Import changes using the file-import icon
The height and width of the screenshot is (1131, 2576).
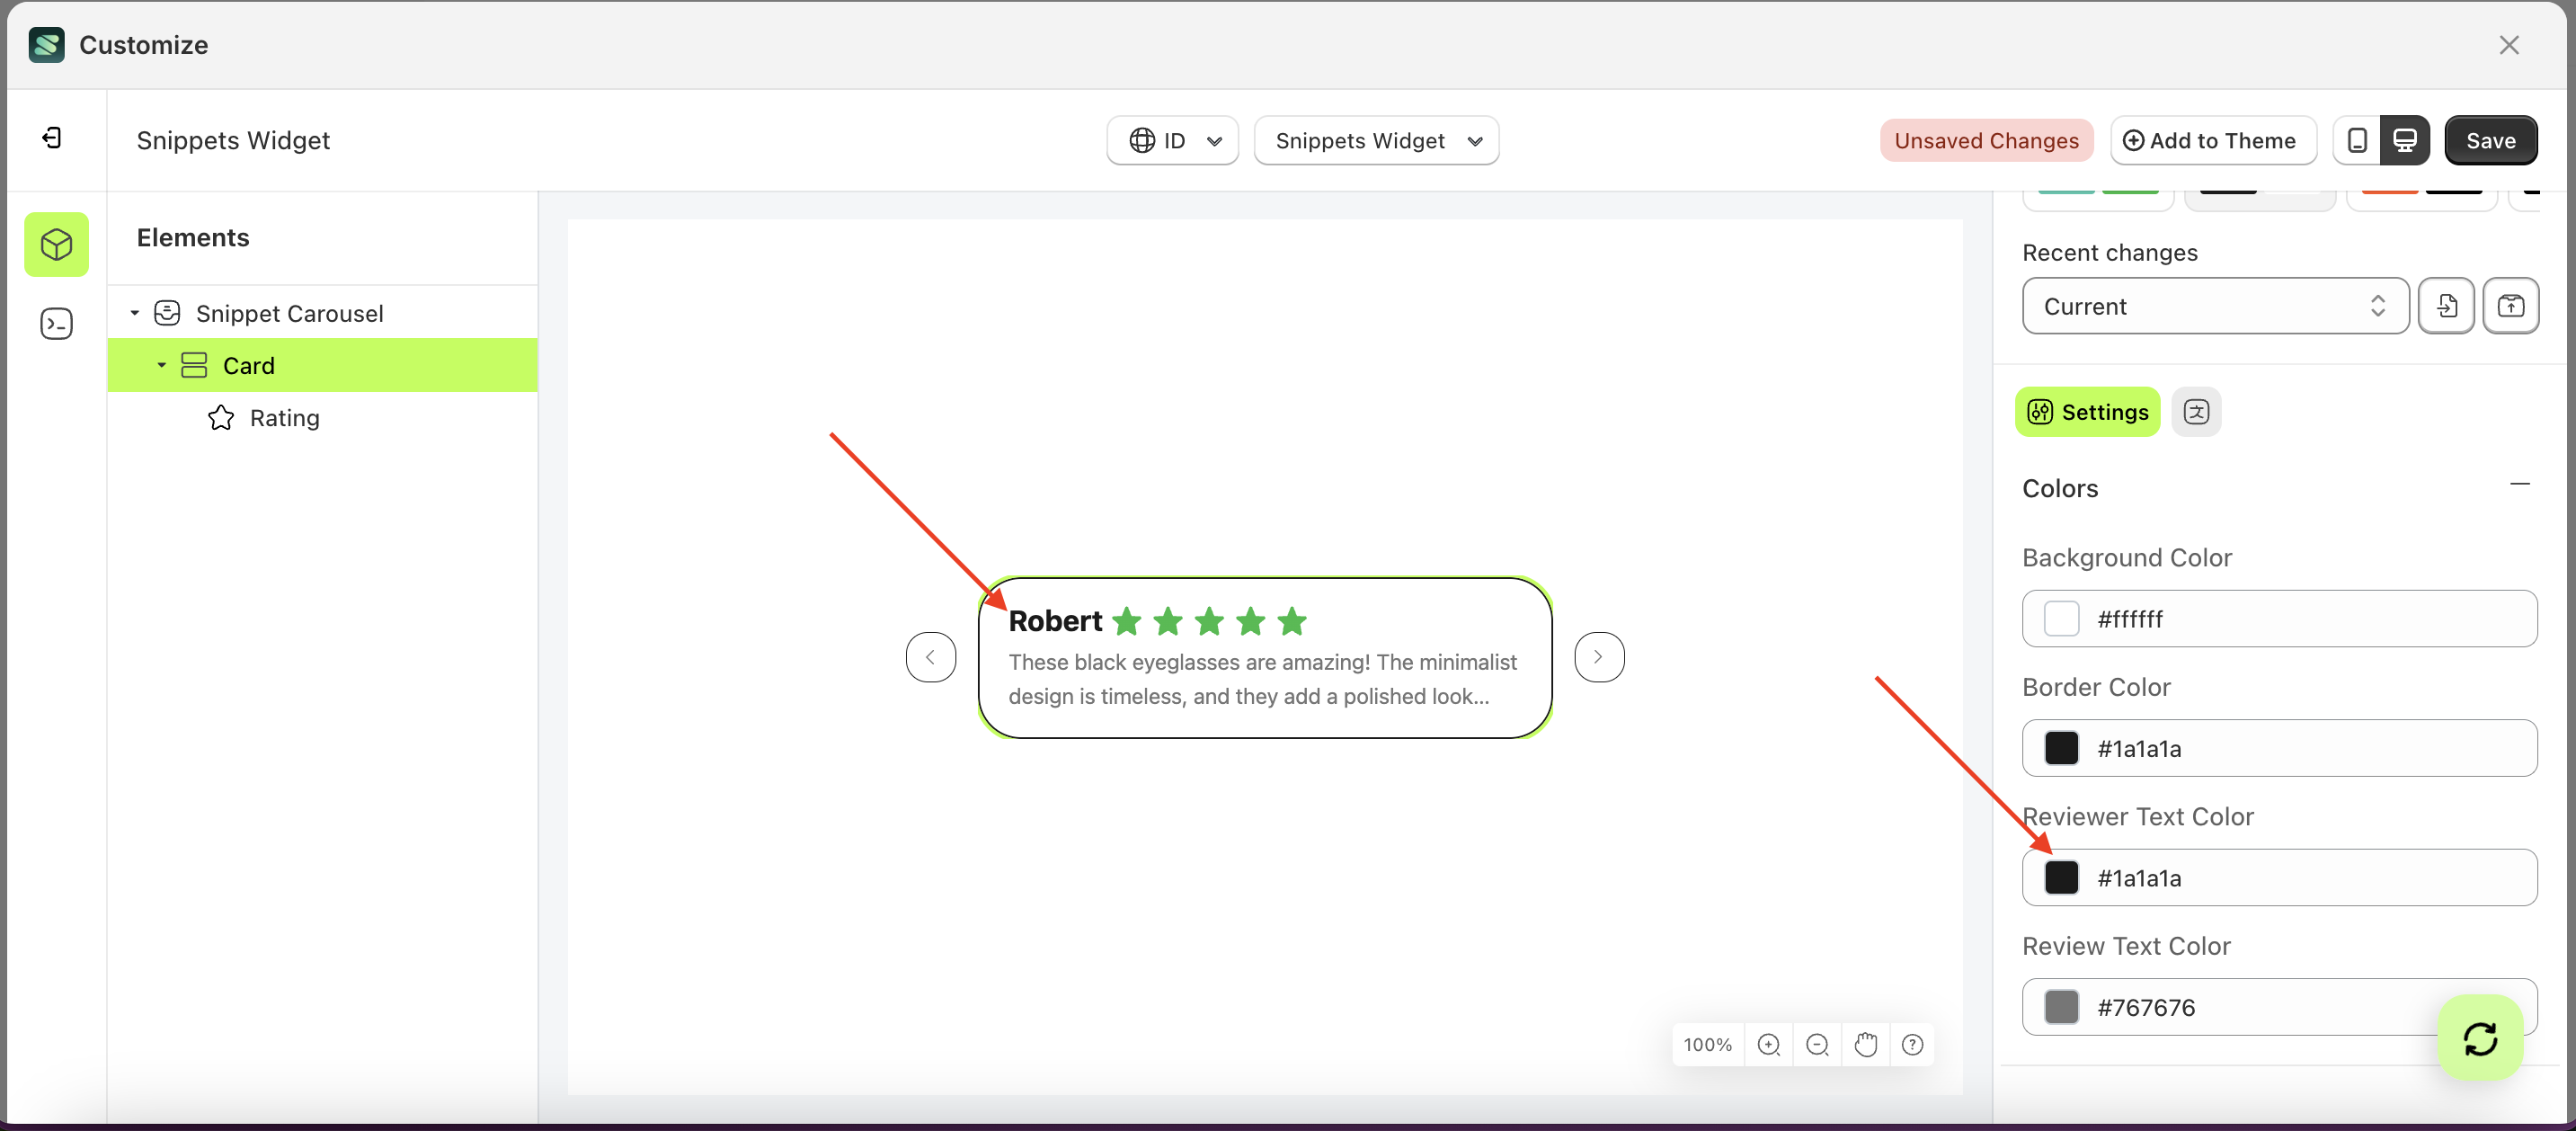tap(2446, 306)
